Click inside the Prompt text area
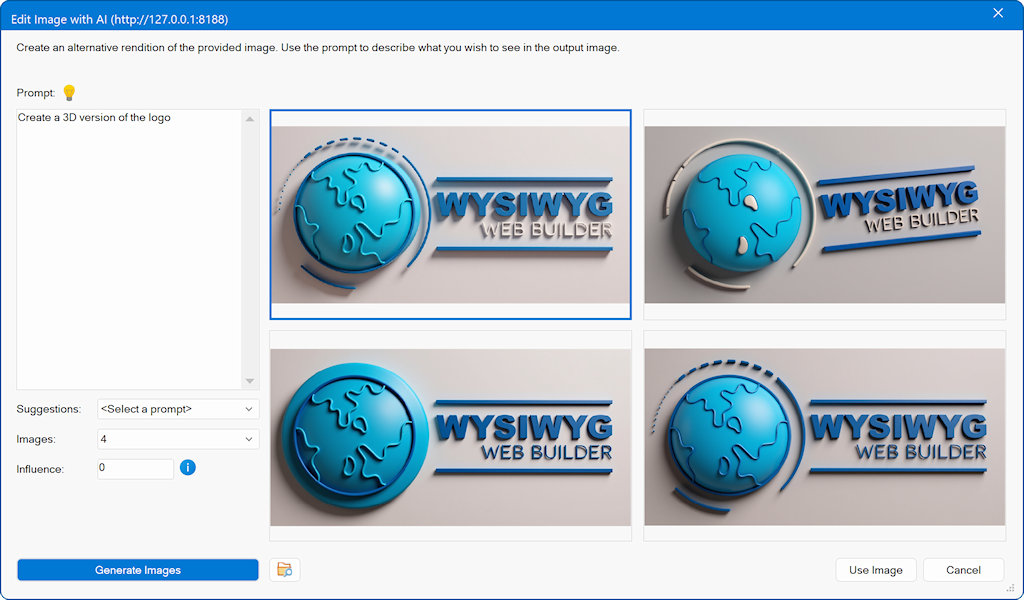The image size is (1024, 600). [129, 249]
